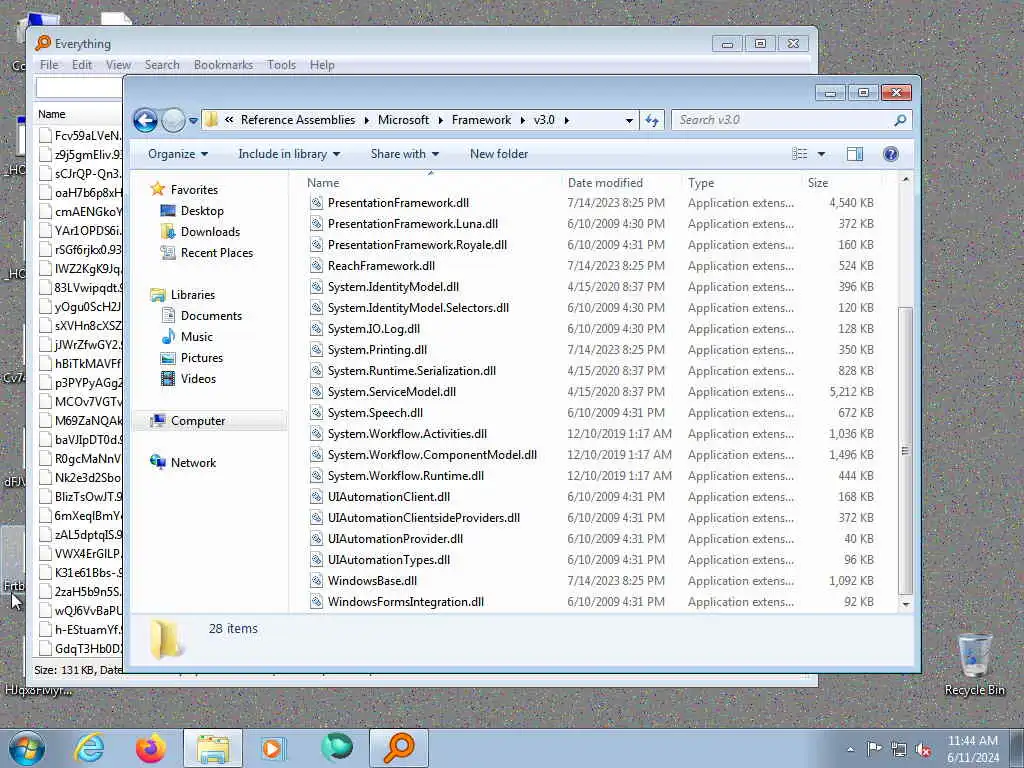Click the Framework breadcrumb segment
This screenshot has width=1024, height=768.
coord(481,120)
